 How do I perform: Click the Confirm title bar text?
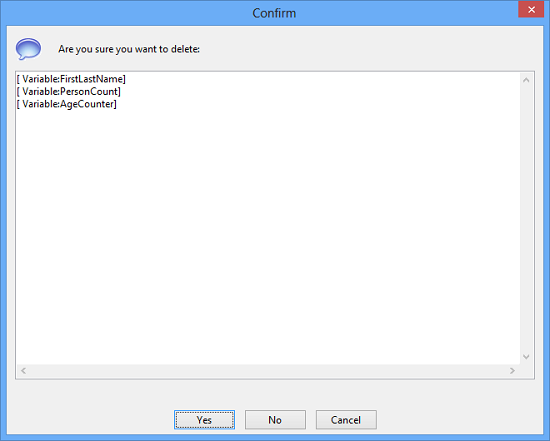274,13
